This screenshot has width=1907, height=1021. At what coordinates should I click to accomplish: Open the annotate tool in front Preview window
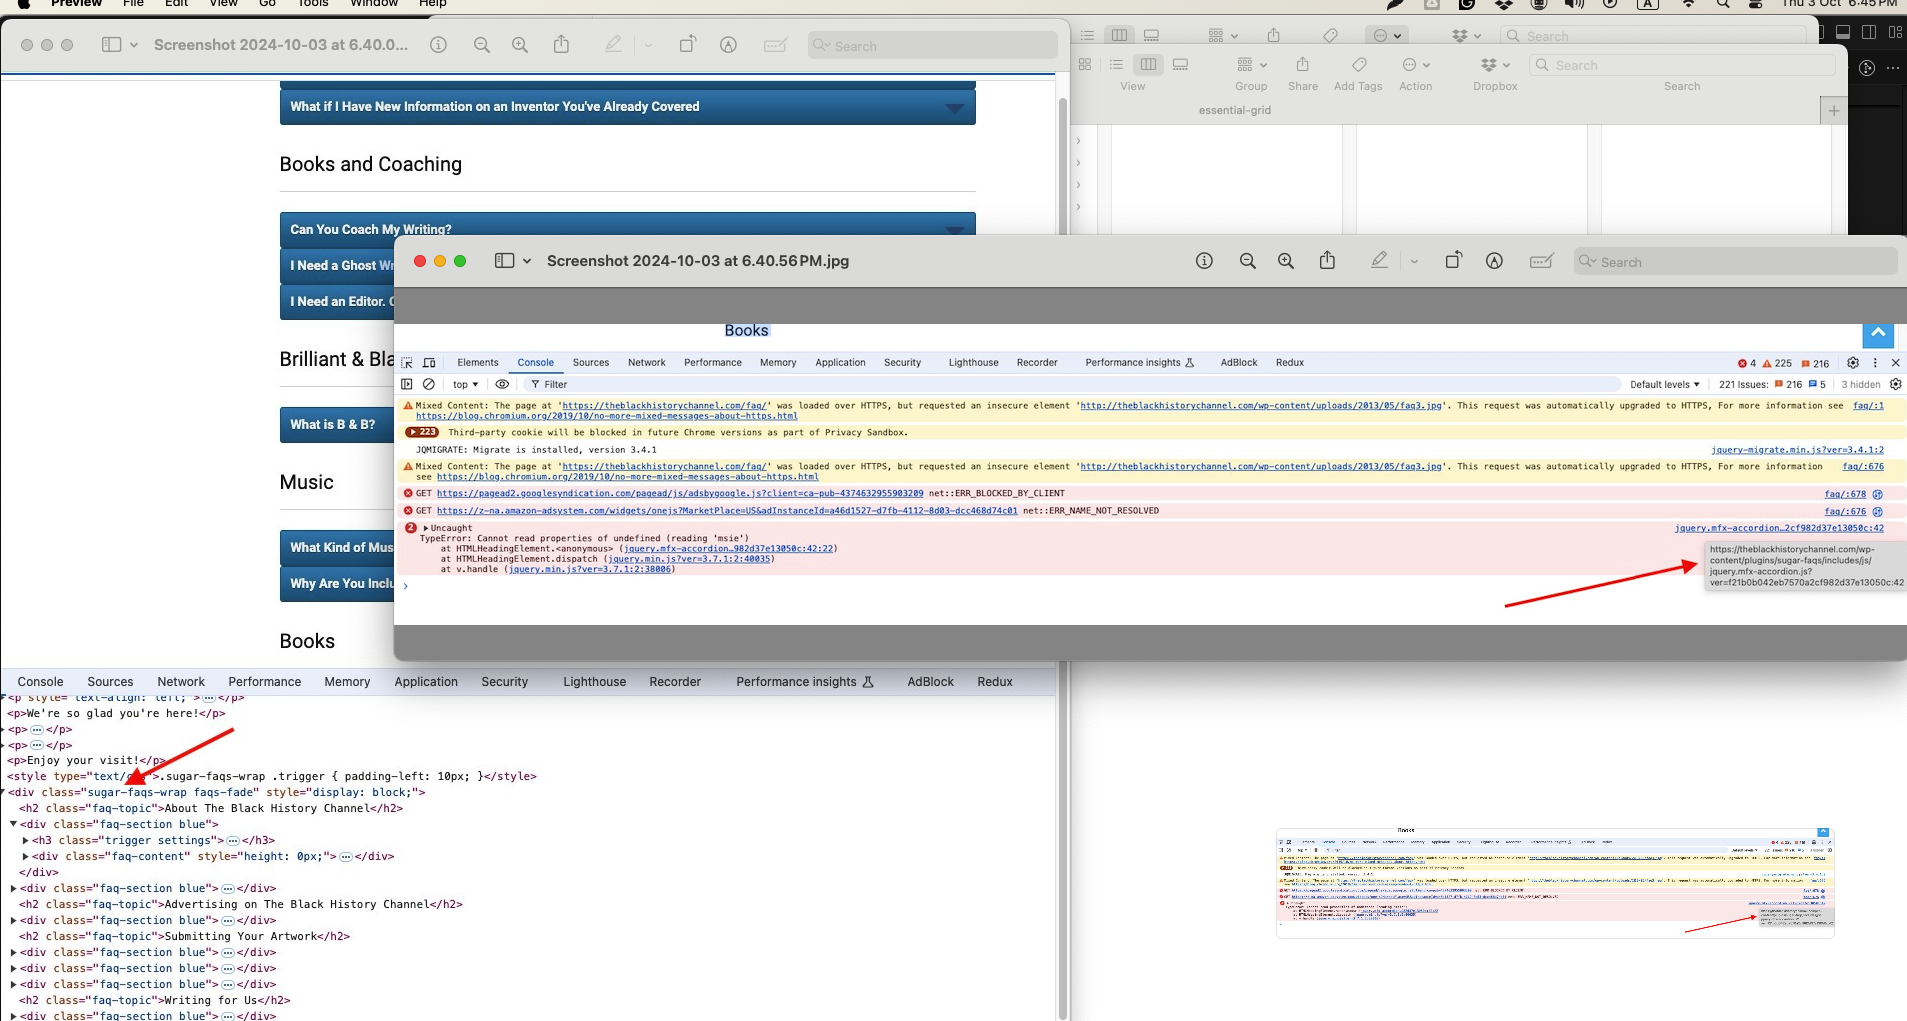tap(1494, 261)
